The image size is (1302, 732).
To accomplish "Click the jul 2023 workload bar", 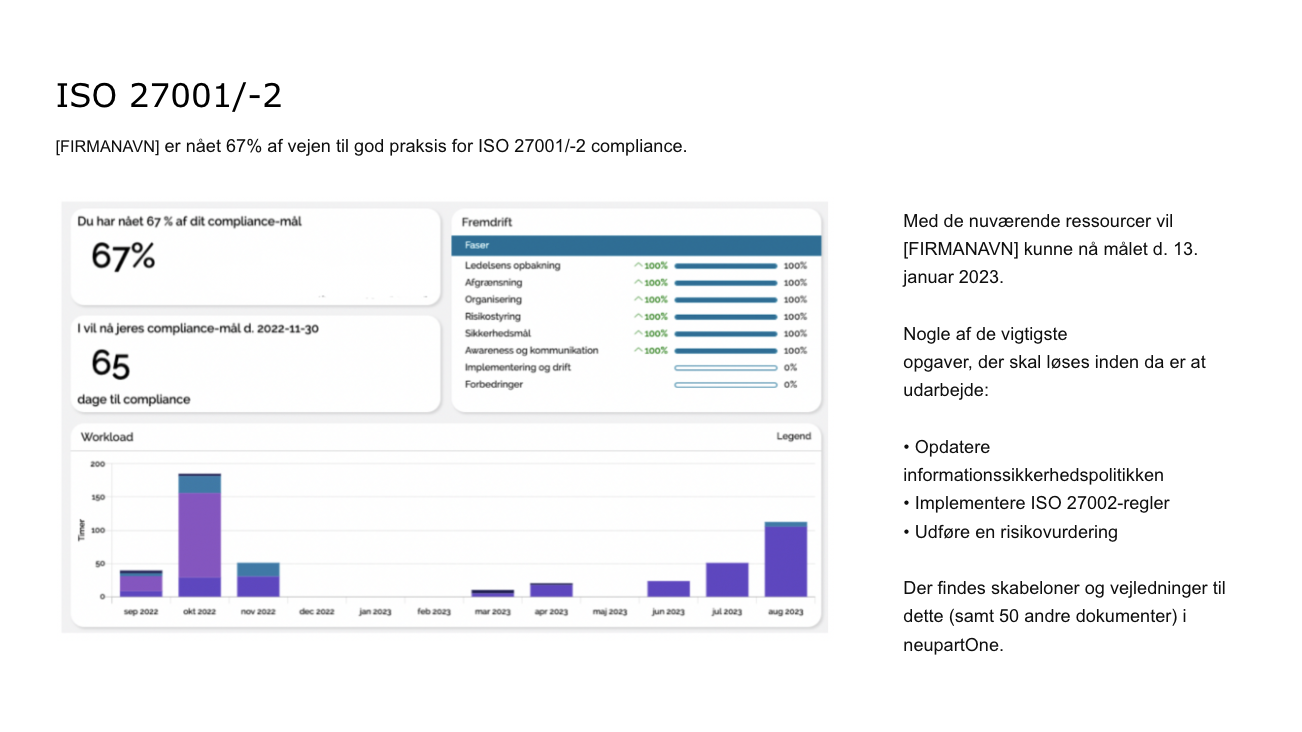I will point(727,580).
